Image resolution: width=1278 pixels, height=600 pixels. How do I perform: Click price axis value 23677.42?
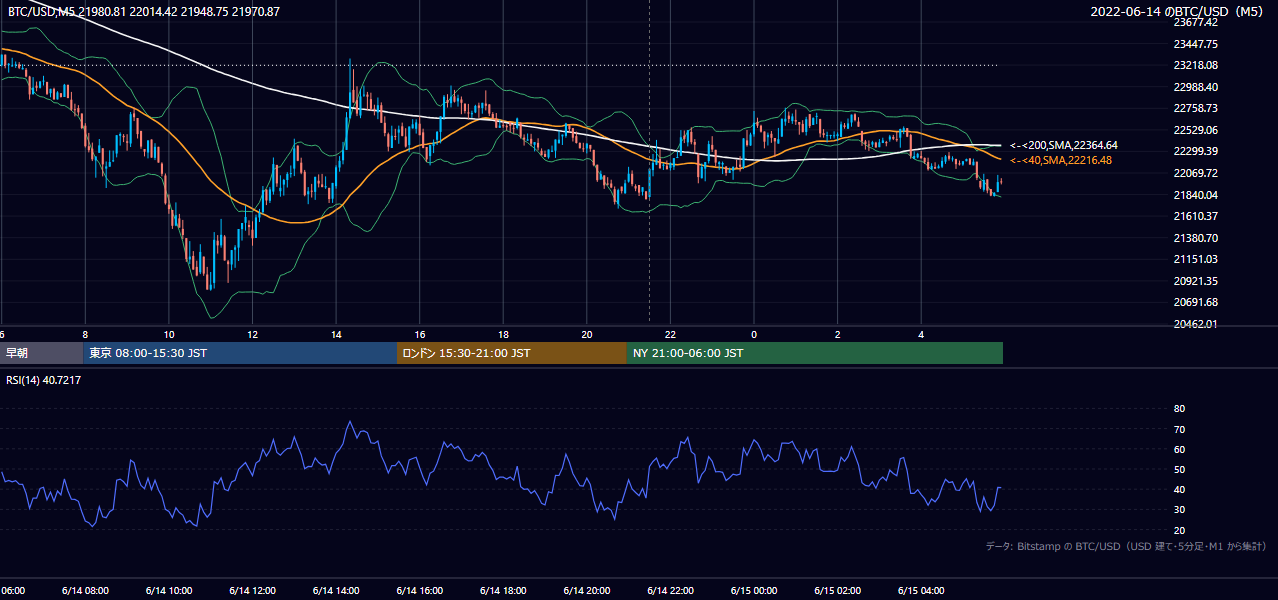pos(1195,22)
